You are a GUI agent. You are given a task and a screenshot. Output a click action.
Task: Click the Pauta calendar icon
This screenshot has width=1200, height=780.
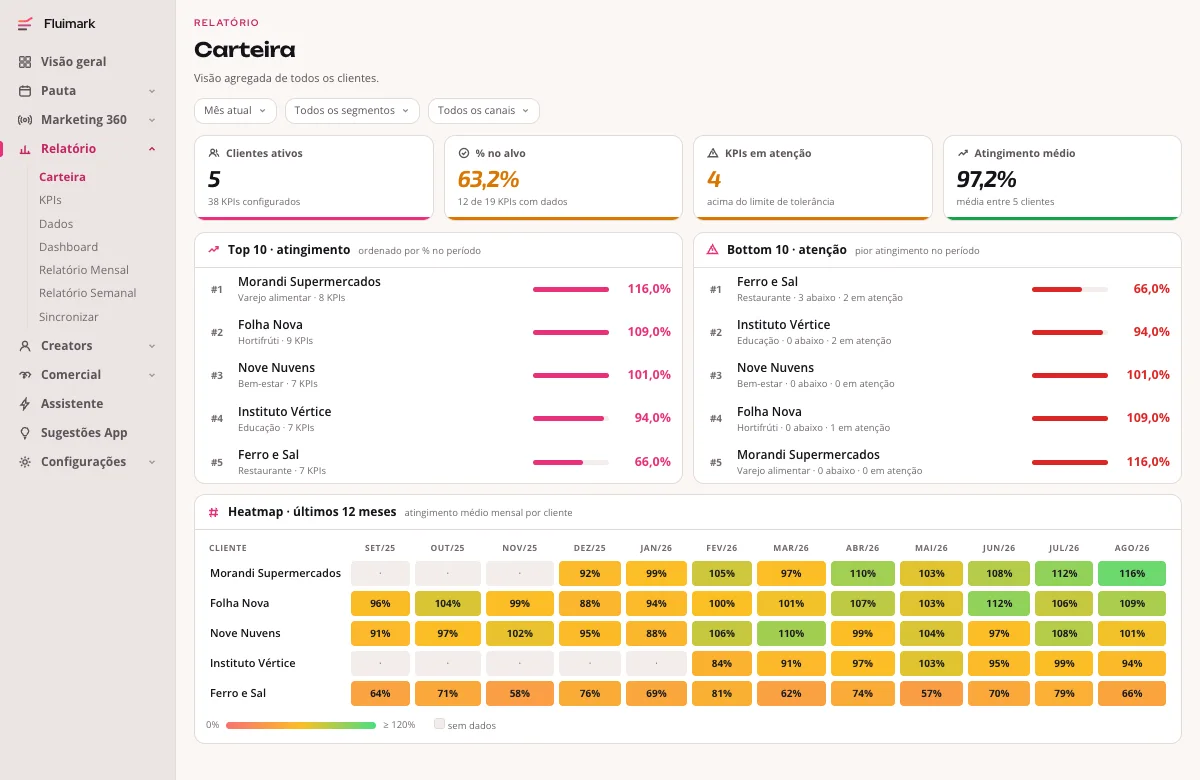(25, 91)
